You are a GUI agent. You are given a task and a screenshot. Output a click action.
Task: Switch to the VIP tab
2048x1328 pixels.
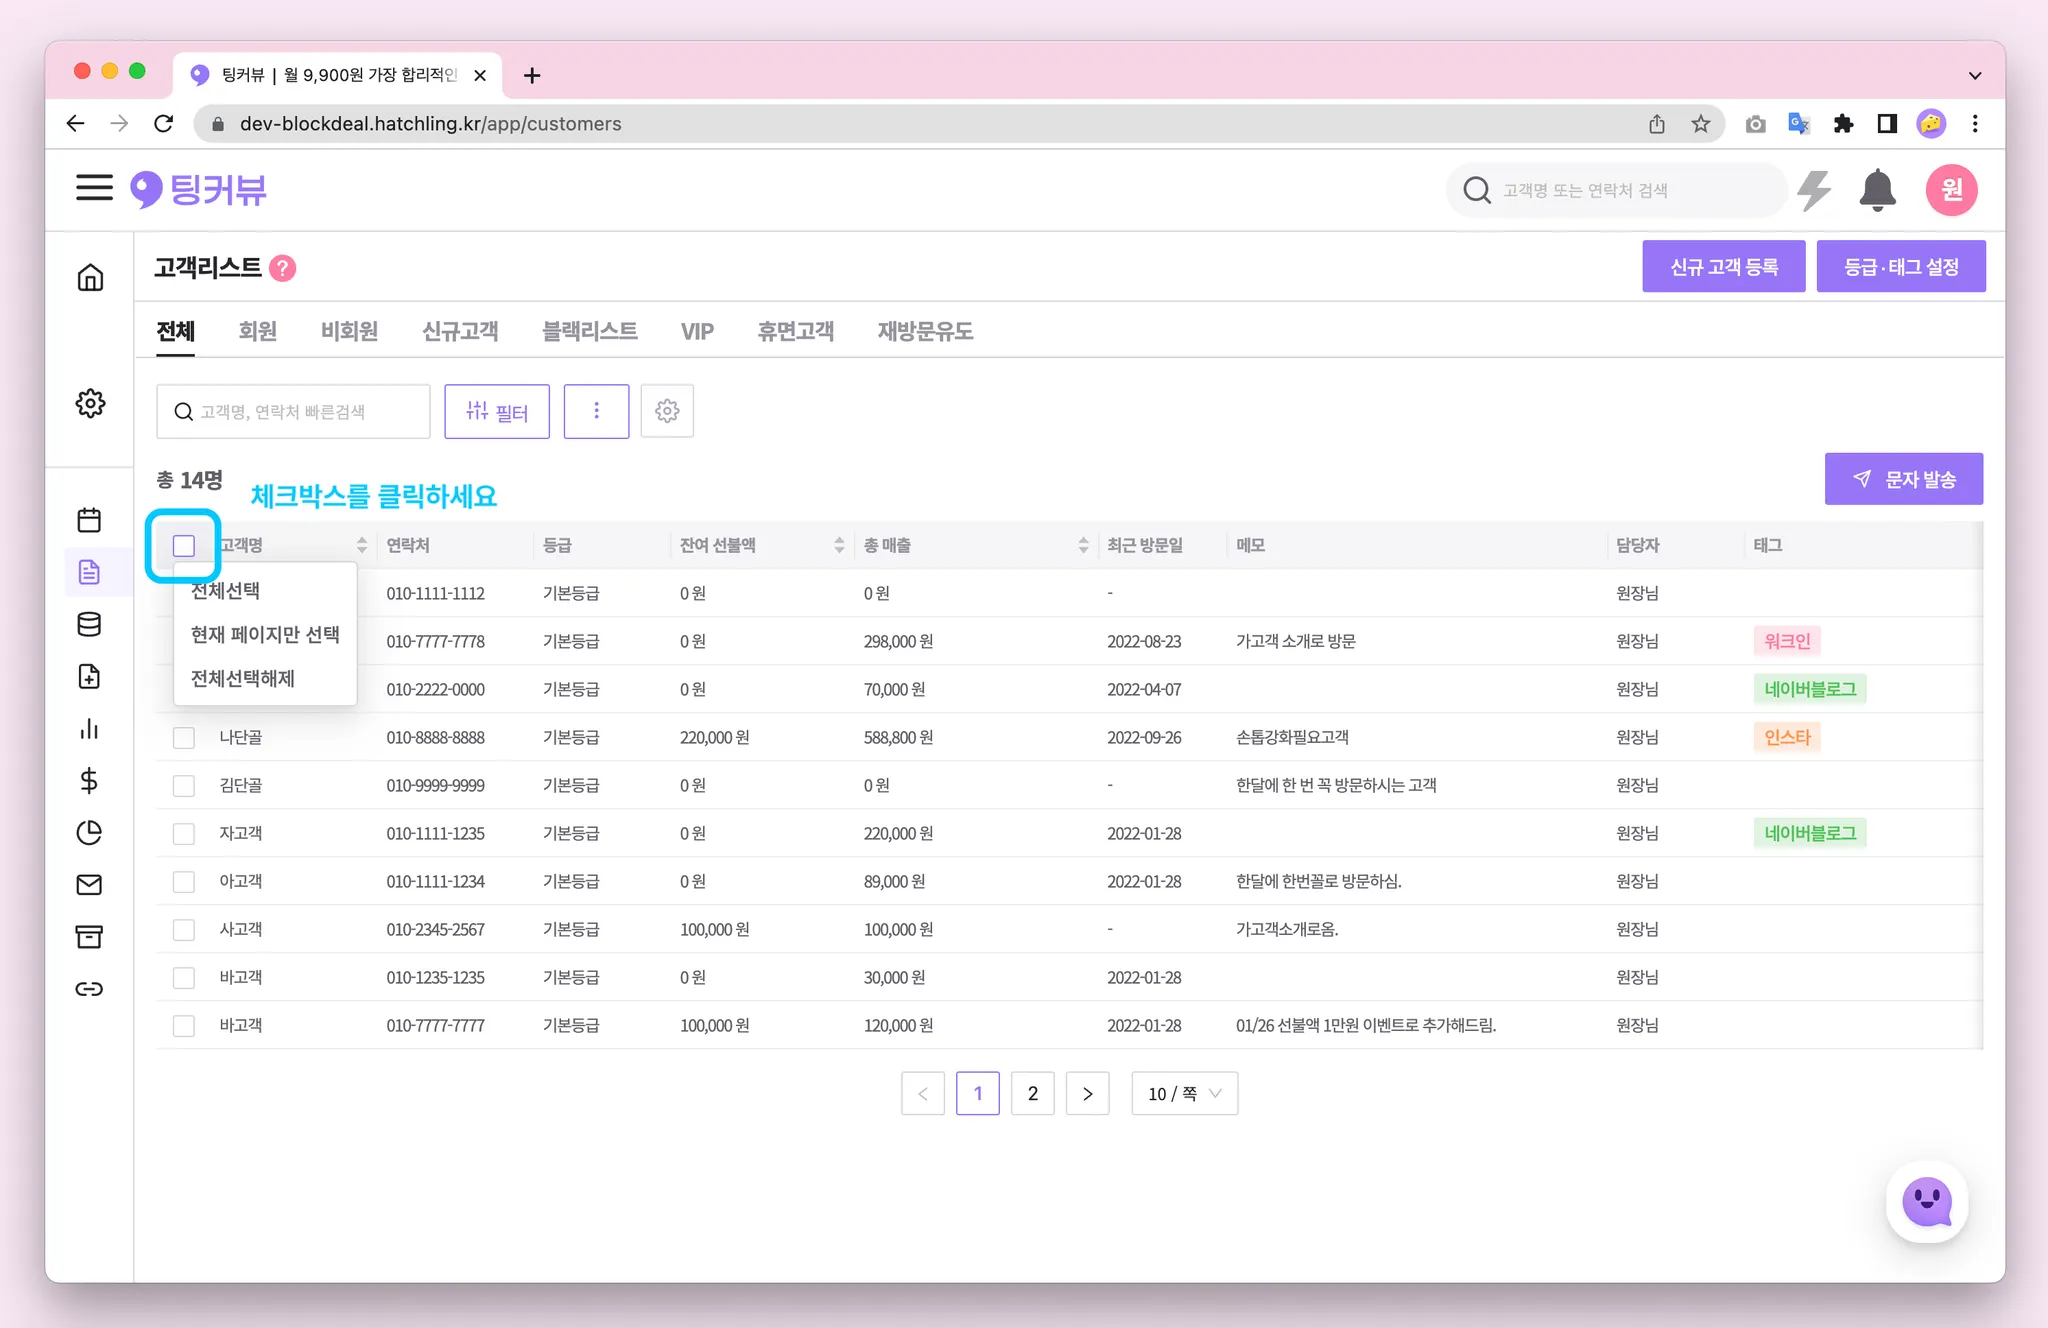[x=697, y=331]
